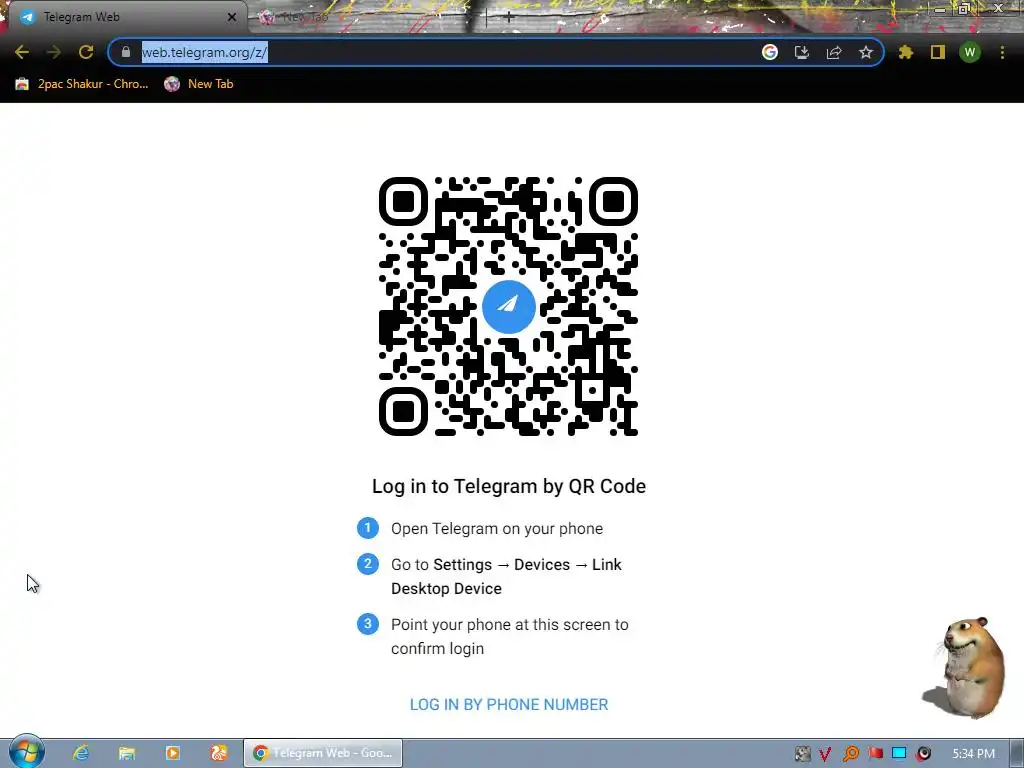Click the first gray tray icon
This screenshot has height=768, width=1024.
803,754
